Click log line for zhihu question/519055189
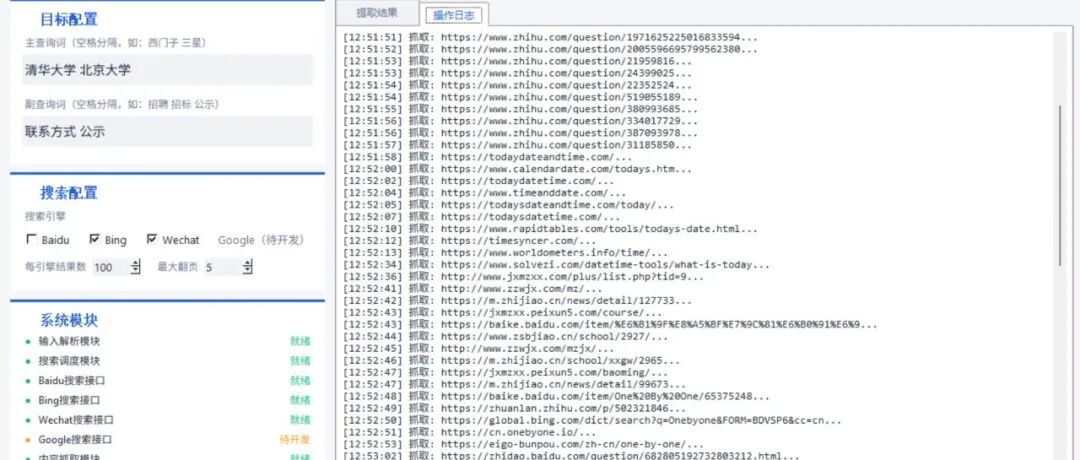This screenshot has width=1080, height=460. coord(521,97)
